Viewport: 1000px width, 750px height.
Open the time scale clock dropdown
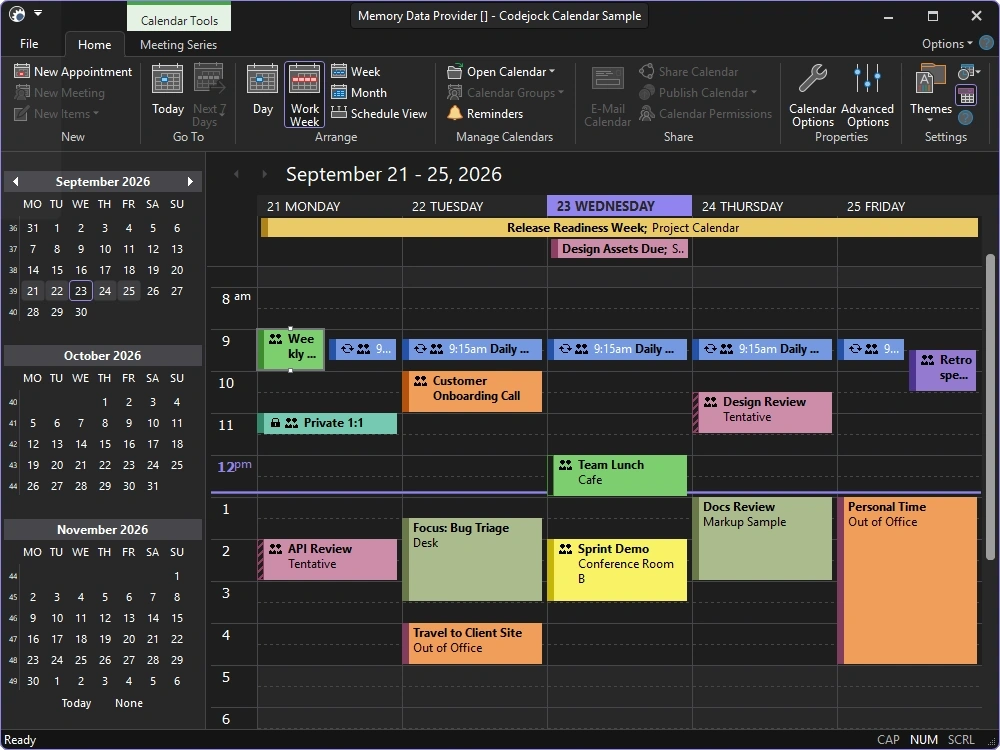[x=967, y=72]
